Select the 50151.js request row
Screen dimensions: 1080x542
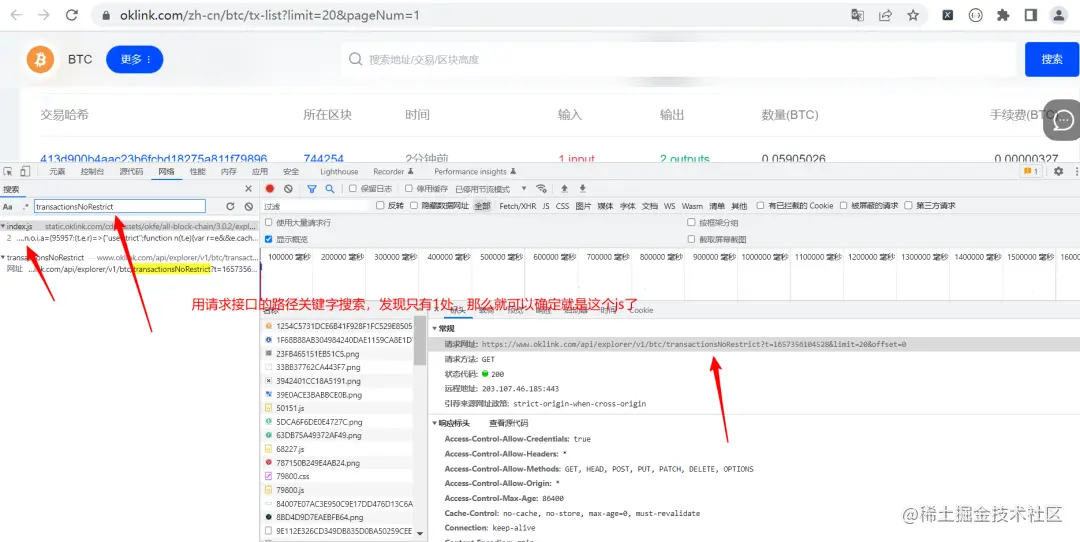338,408
